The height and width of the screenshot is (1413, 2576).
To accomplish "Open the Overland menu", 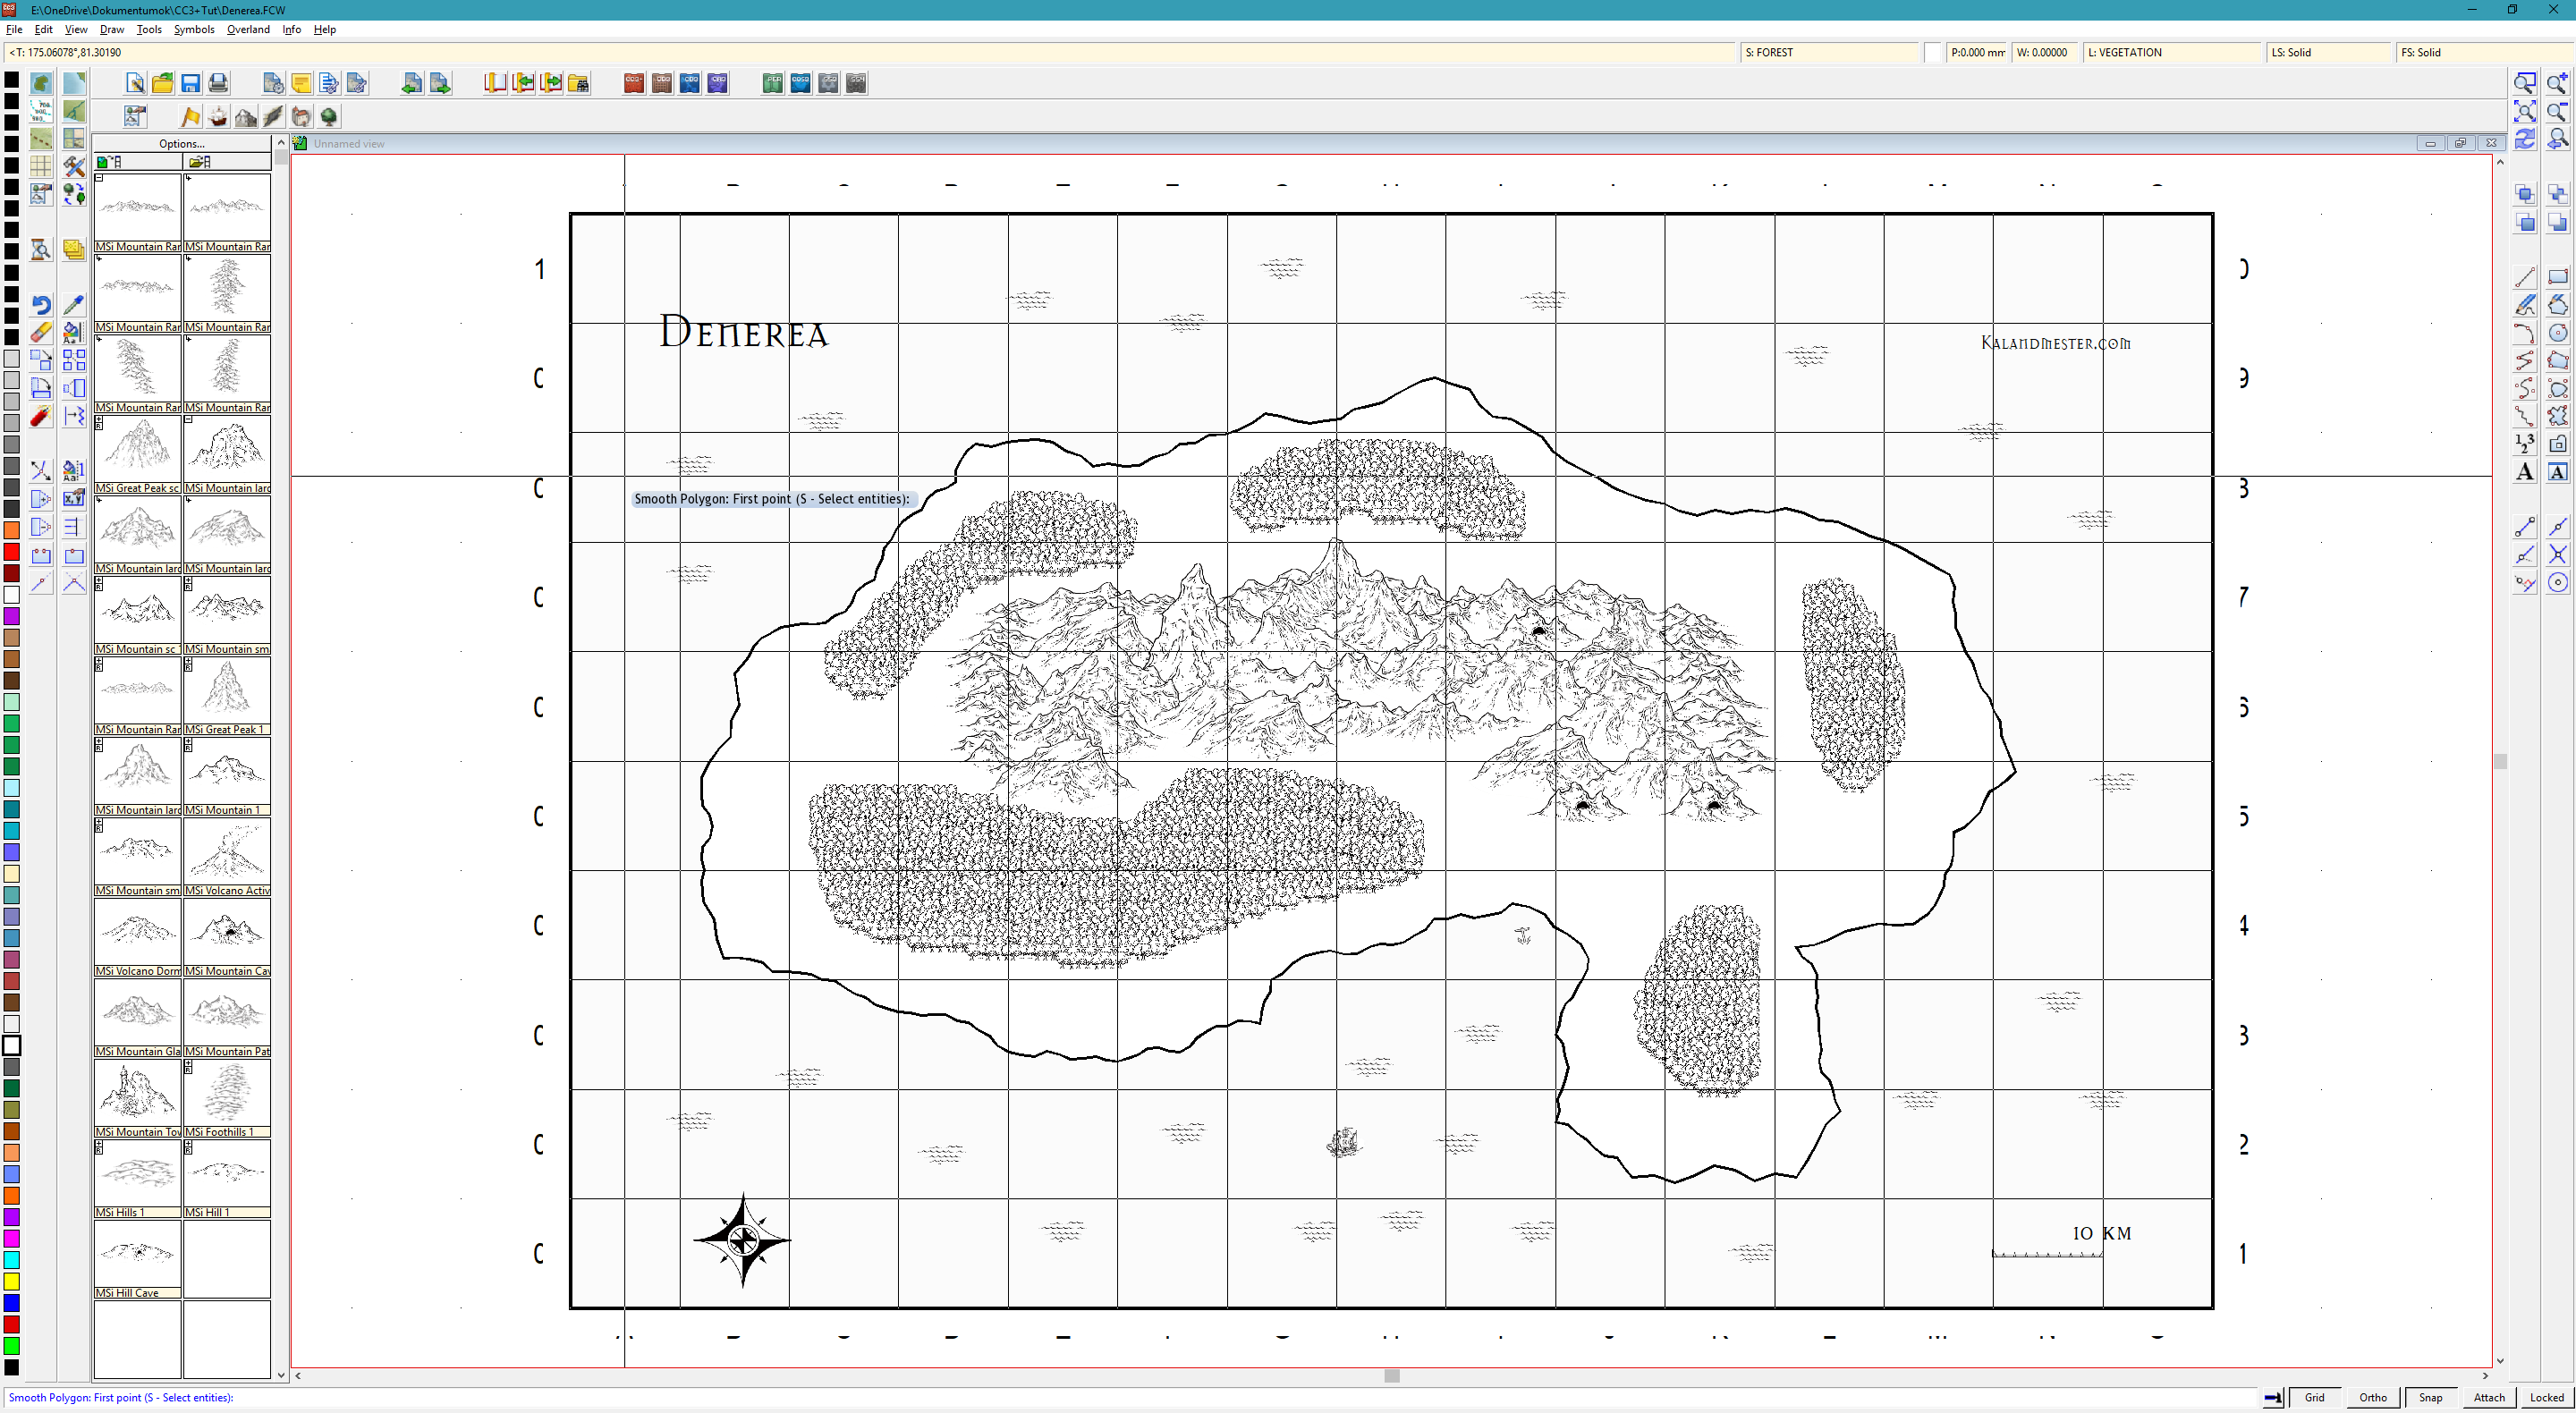I will (248, 30).
